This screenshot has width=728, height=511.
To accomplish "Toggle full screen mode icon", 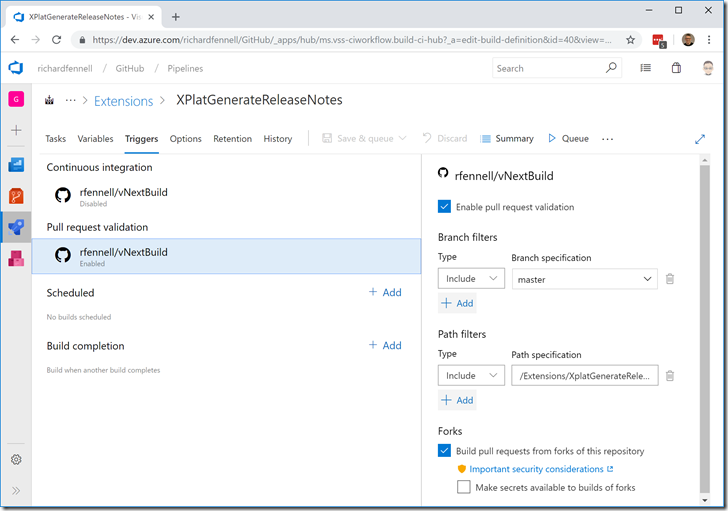I will coord(700,139).
